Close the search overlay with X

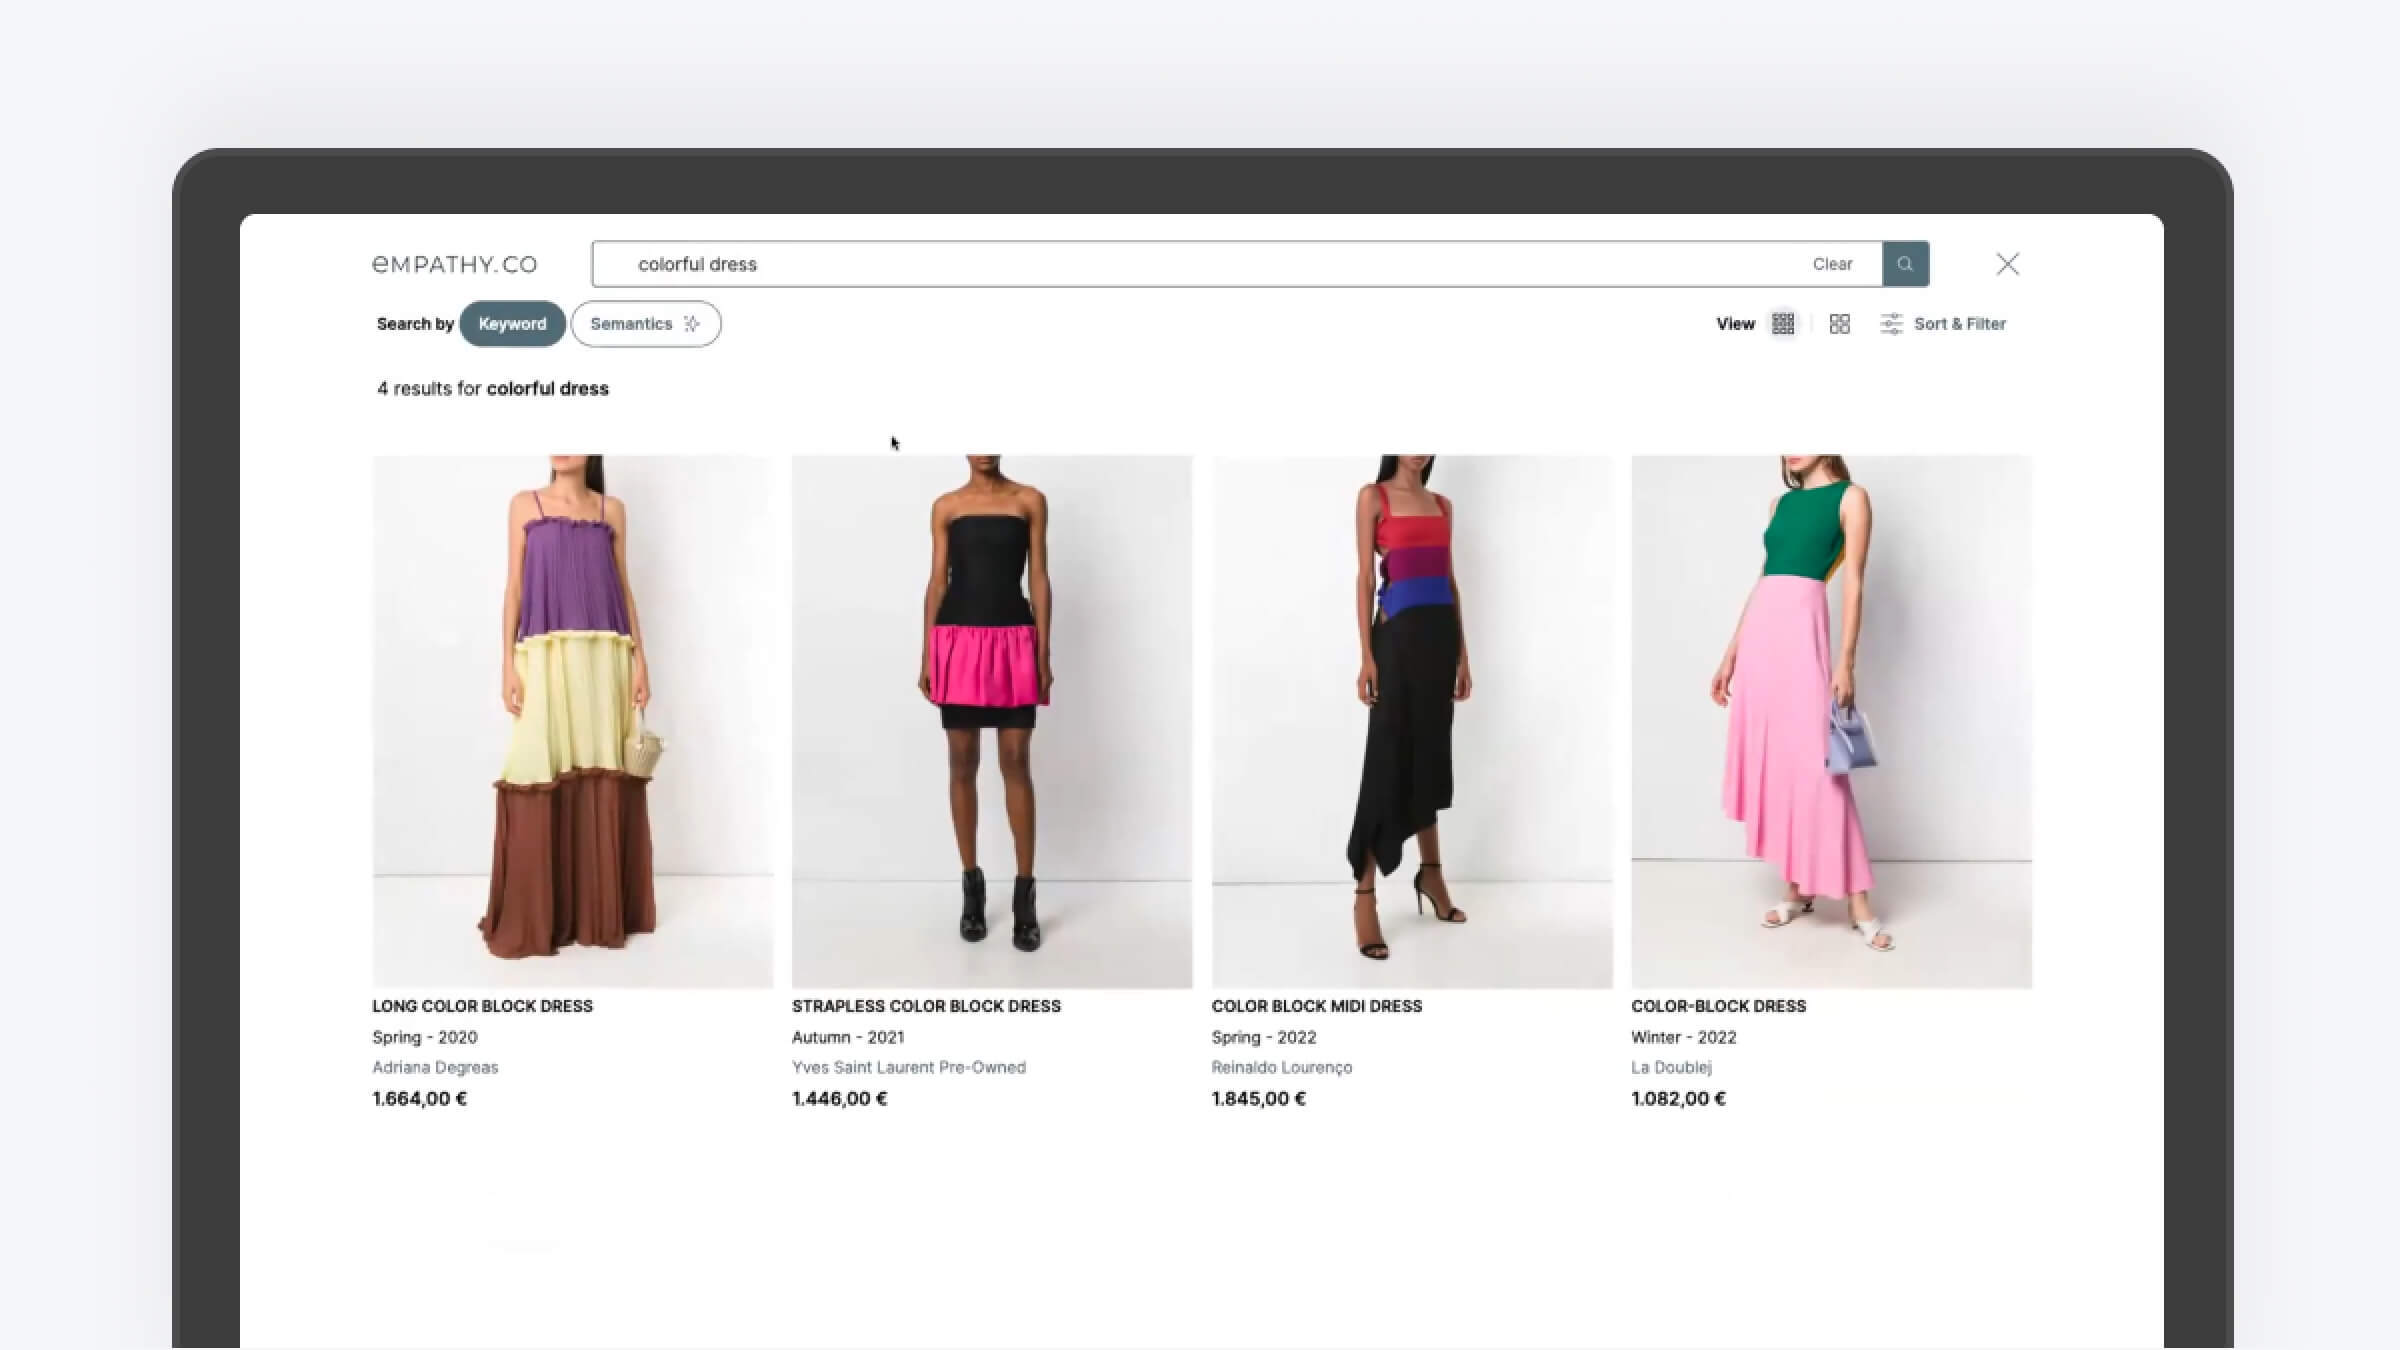(2007, 264)
